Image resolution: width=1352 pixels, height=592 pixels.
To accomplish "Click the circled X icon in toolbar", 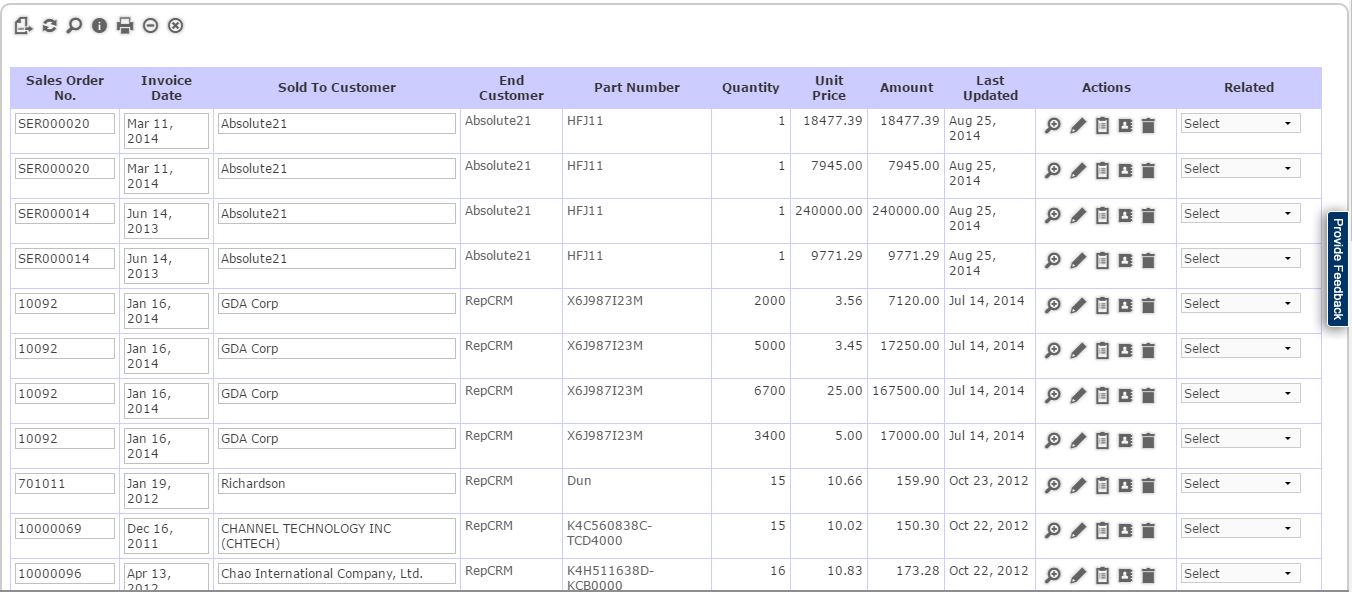I will 175,26.
